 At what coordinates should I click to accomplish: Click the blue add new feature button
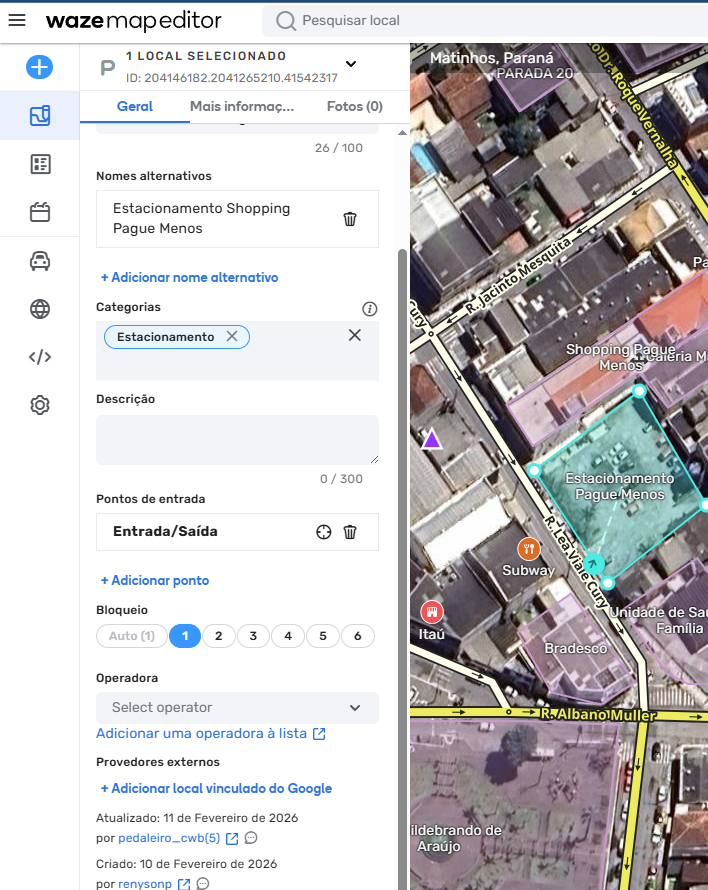click(40, 68)
